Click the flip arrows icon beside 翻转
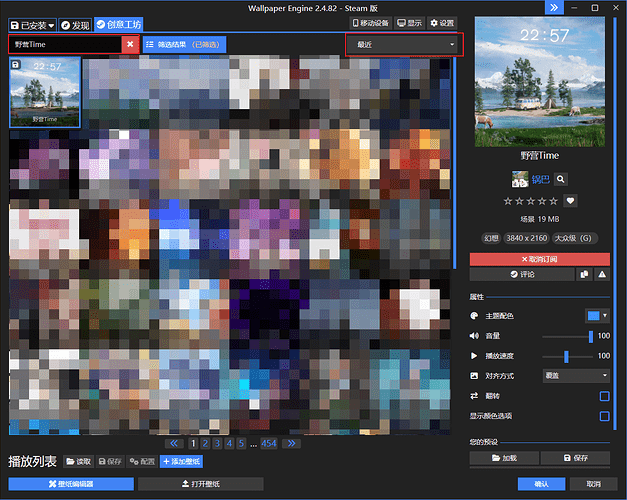Image resolution: width=627 pixels, height=500 pixels. coord(474,396)
